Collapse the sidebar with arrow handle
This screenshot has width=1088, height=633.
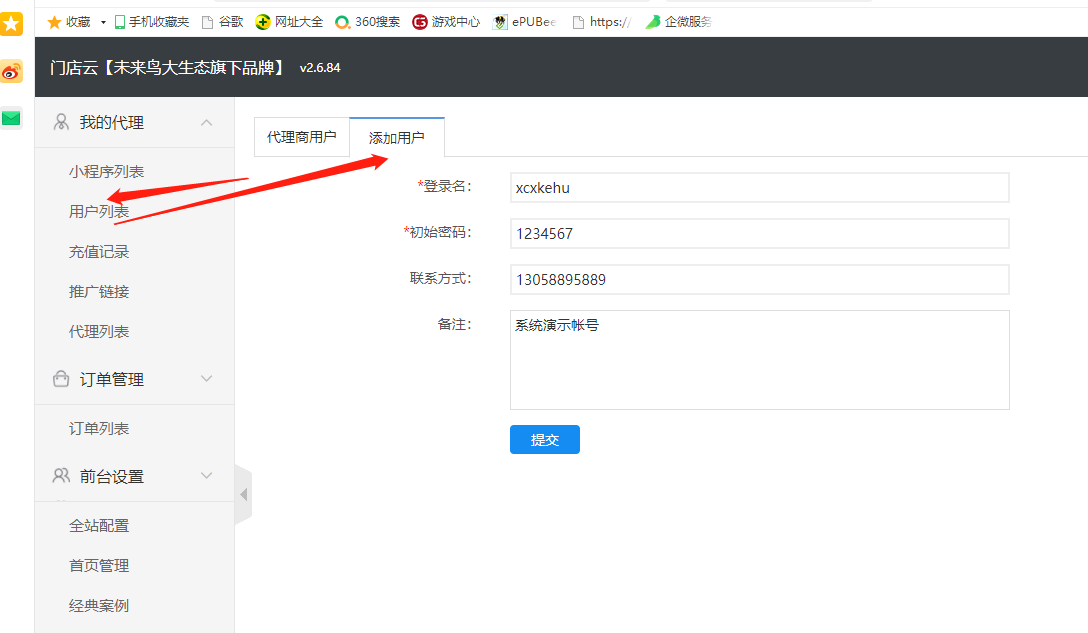coord(243,494)
